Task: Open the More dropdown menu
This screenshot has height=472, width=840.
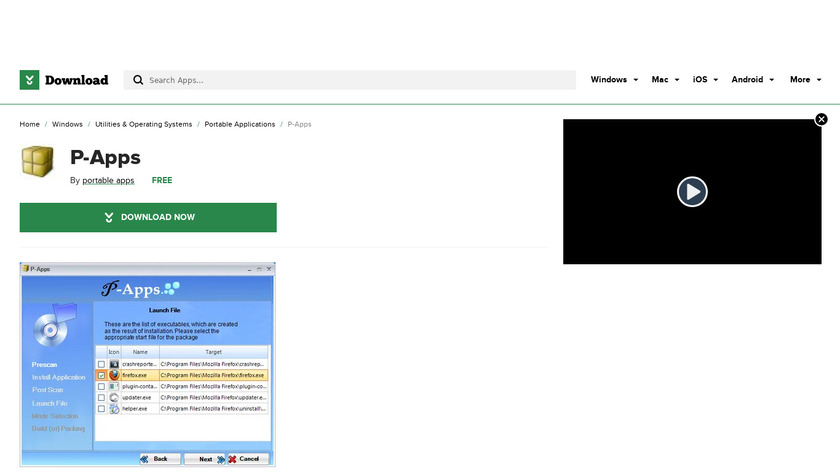Action: (x=805, y=79)
